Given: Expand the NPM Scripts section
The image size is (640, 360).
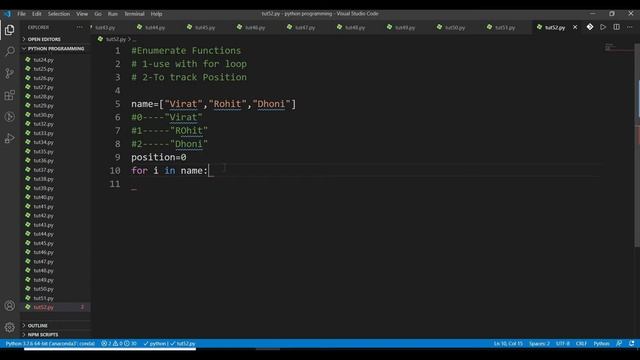Looking at the screenshot, I should point(56,335).
